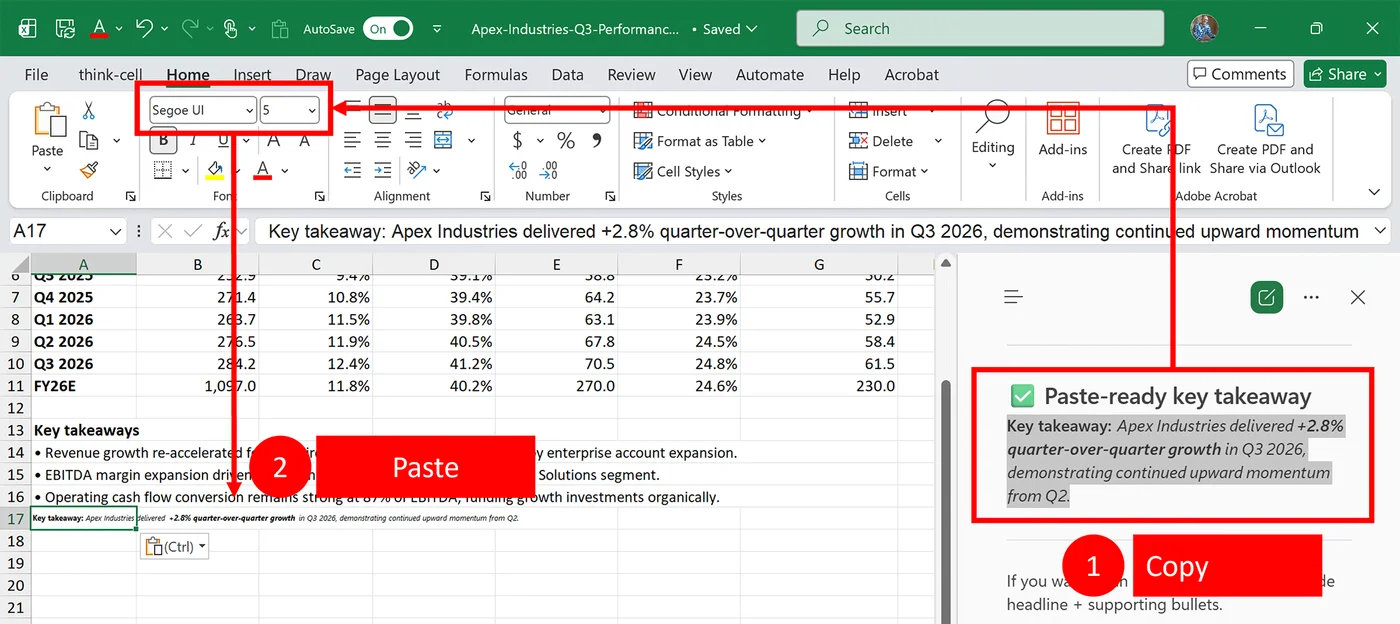
Task: Toggle Italic formatting
Action: (193, 141)
